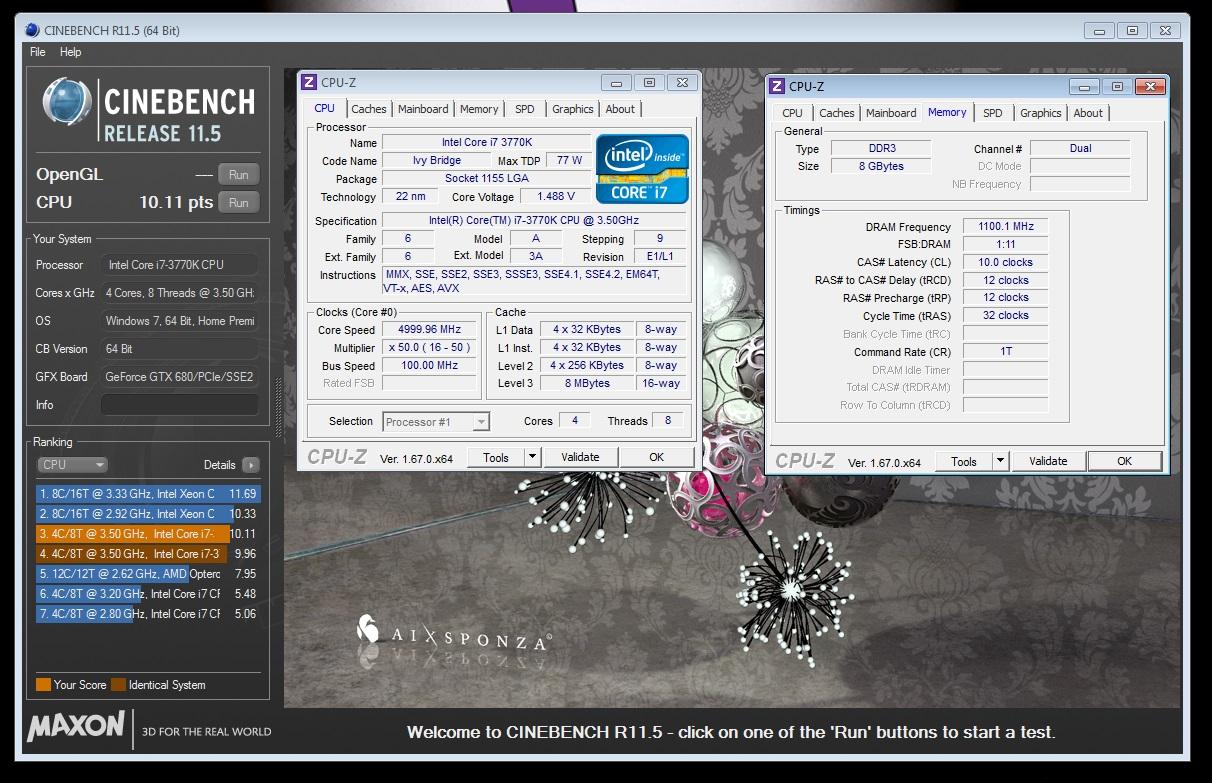1212x783 pixels.
Task: Switch to the Graphics tab in the CPU window
Action: pos(573,109)
